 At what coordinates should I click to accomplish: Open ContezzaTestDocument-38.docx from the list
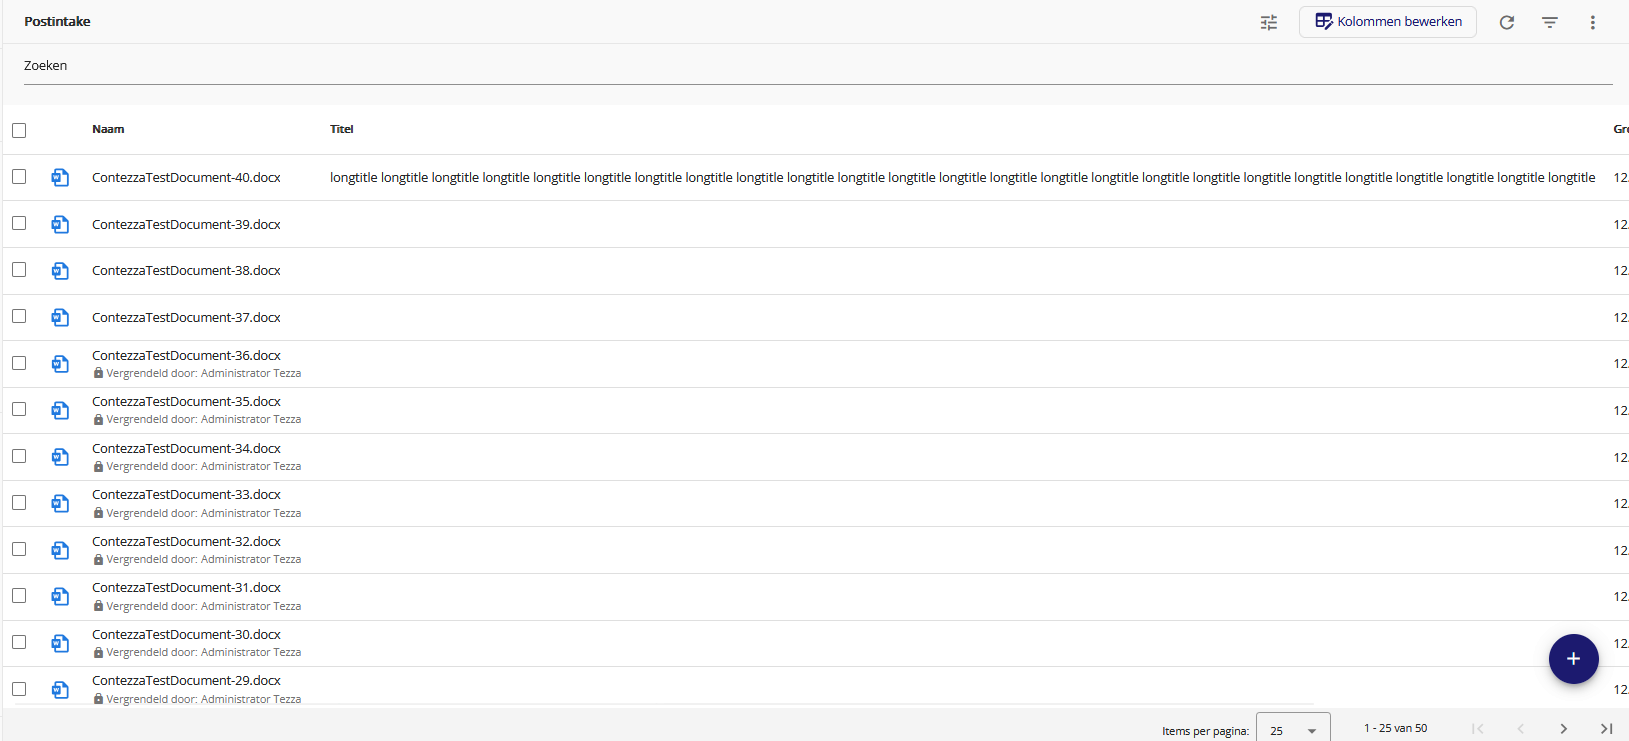[x=186, y=271]
